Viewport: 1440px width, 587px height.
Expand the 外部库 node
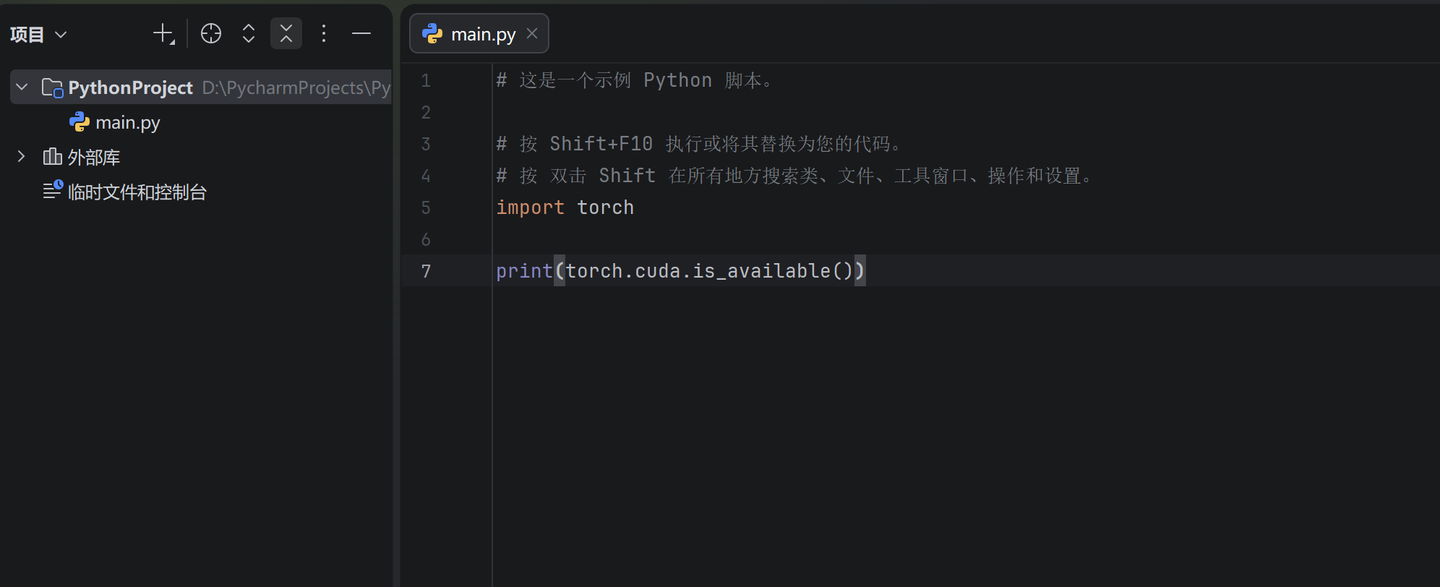point(22,157)
